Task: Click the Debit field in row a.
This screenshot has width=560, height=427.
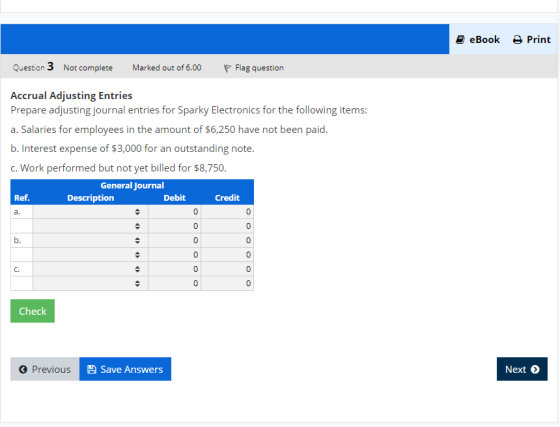Action: click(x=175, y=212)
